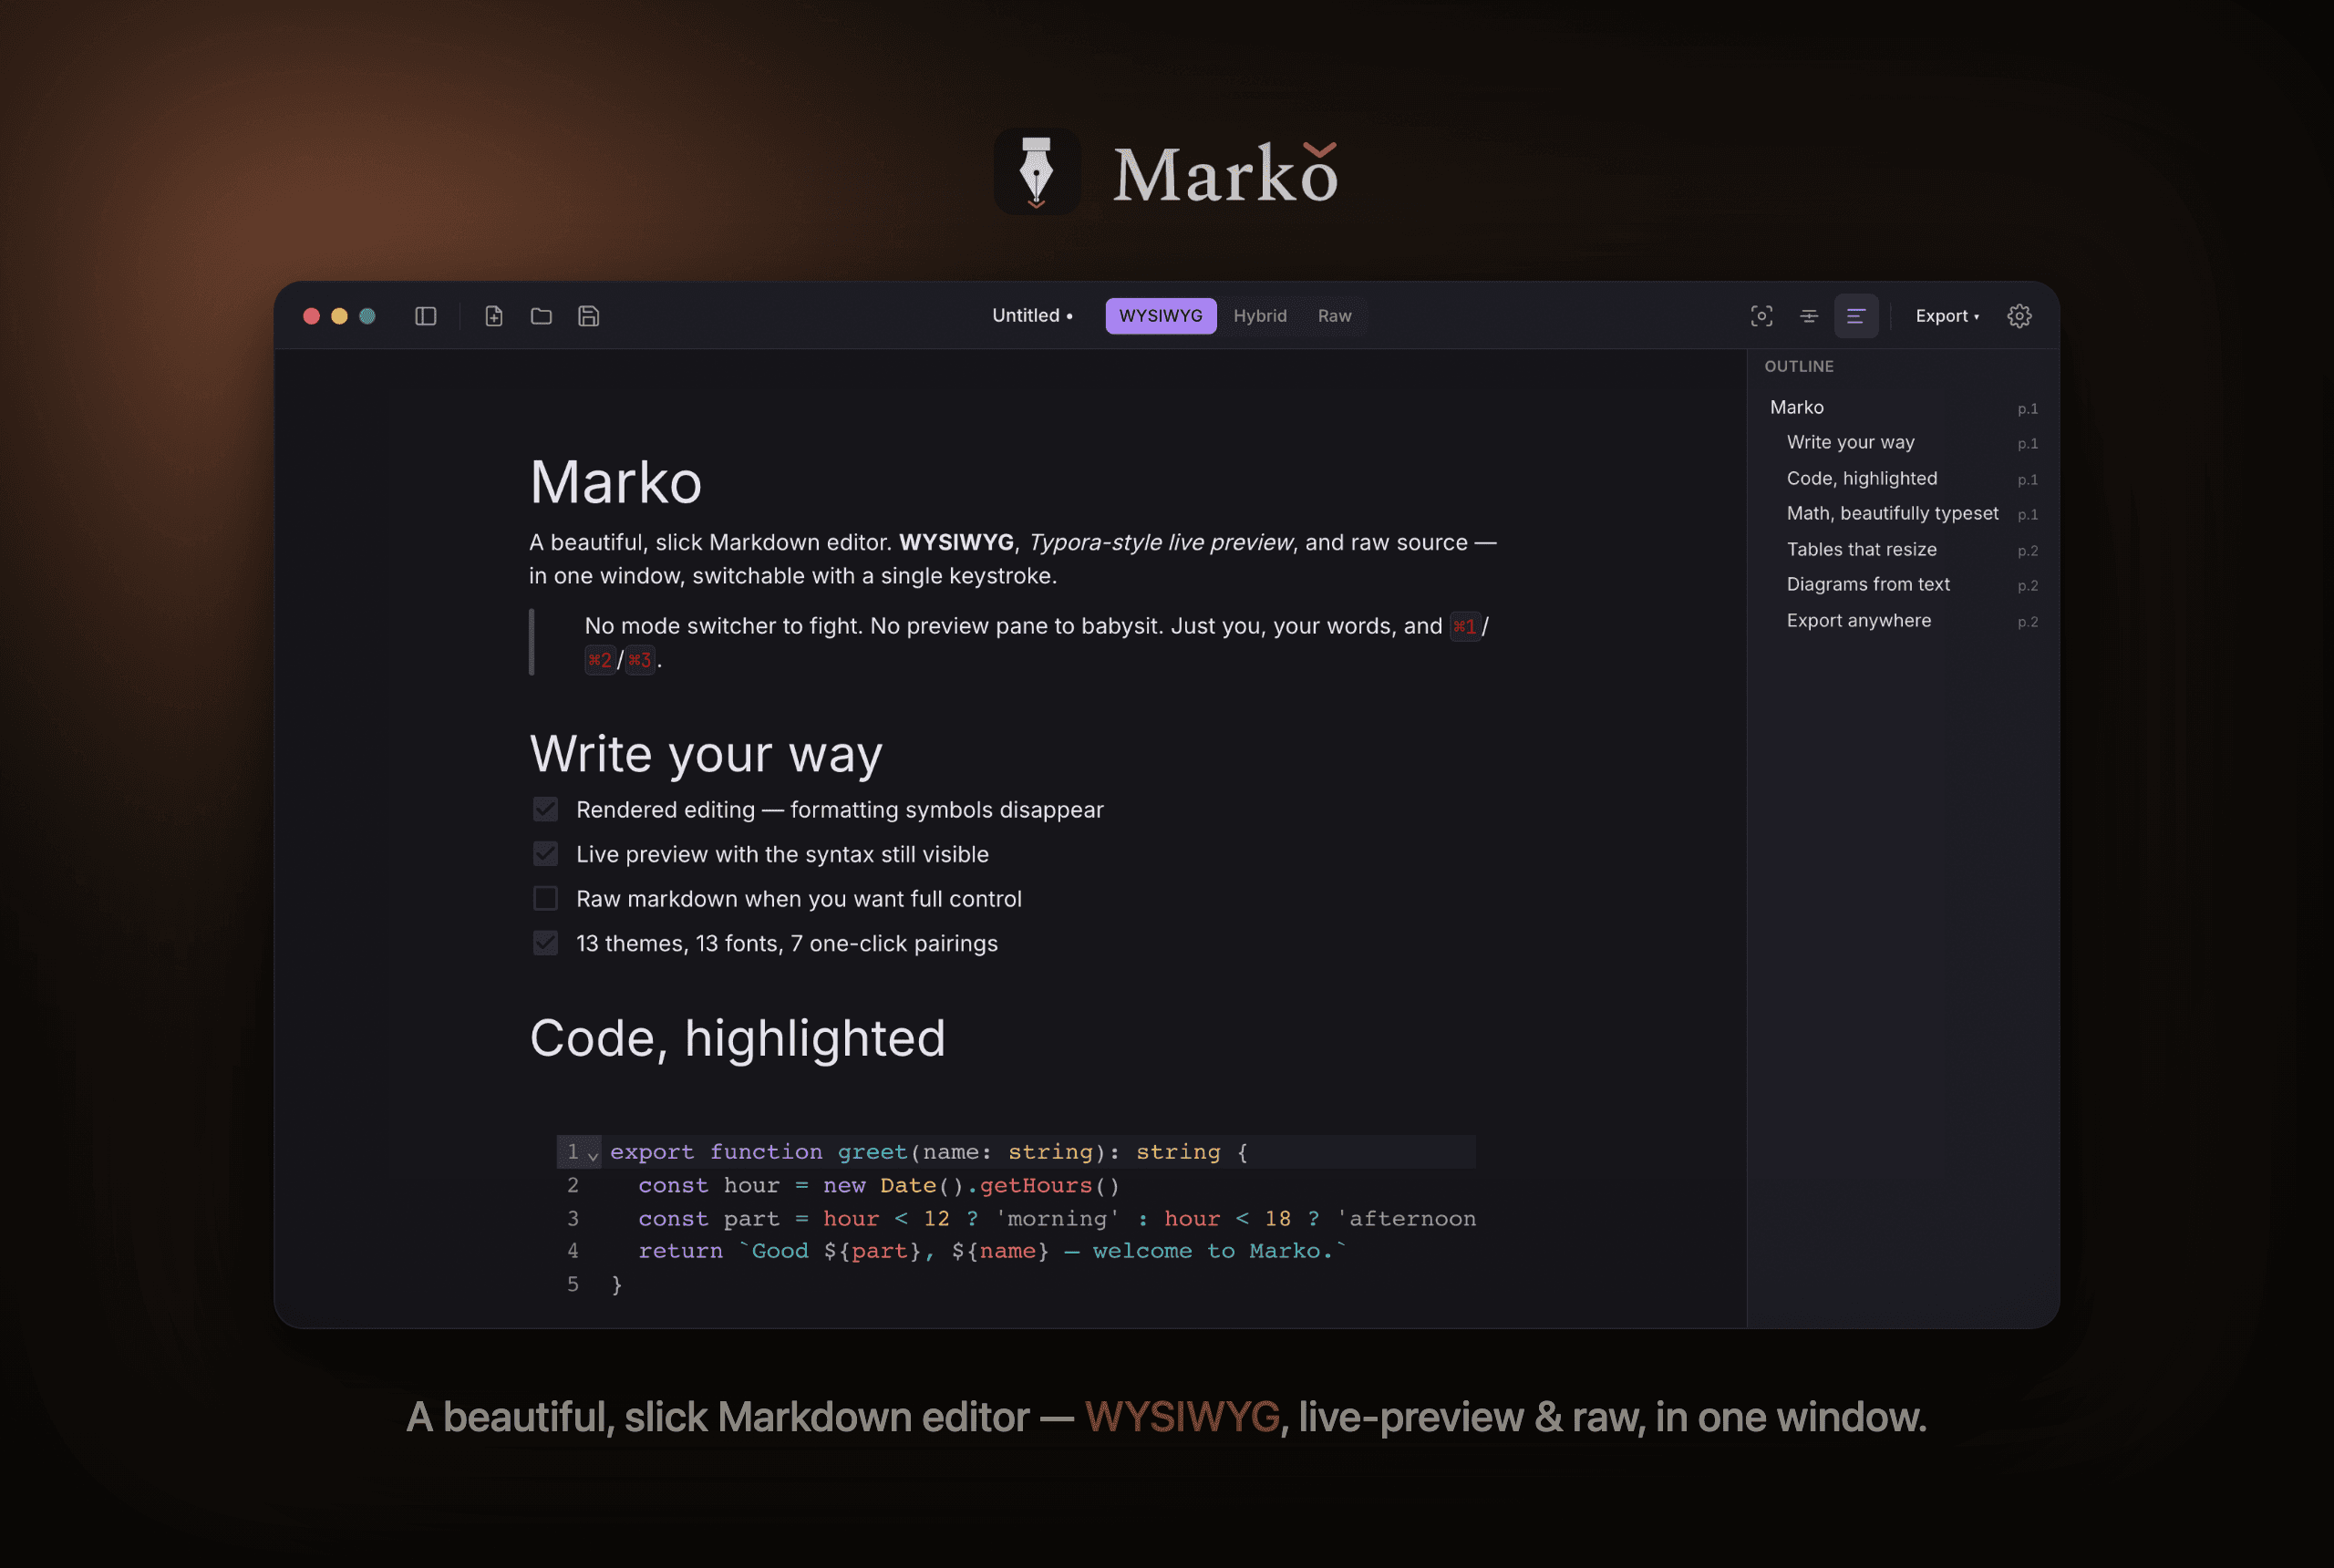Click the closing brace on code line 5
Image resolution: width=2334 pixels, height=1568 pixels.
[x=617, y=1284]
